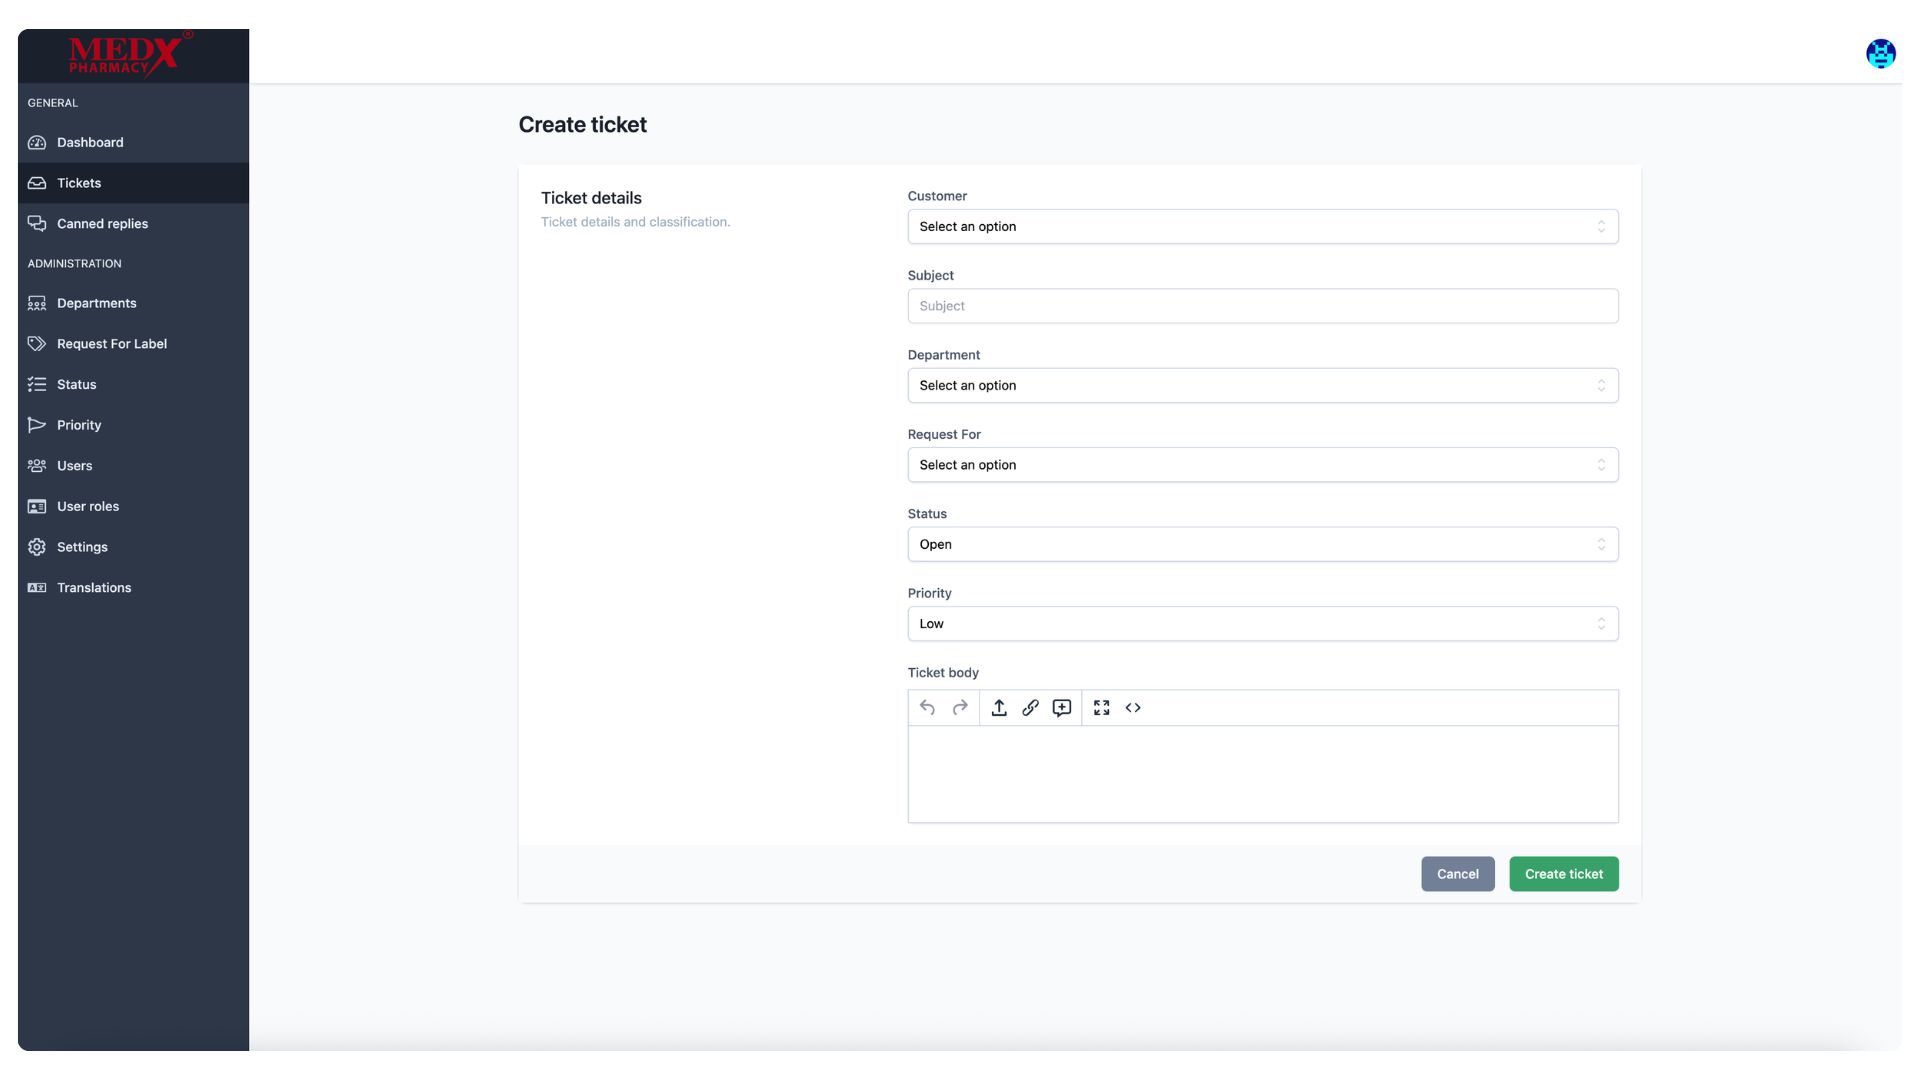
Task: Click the Users group icon
Action: tap(37, 466)
